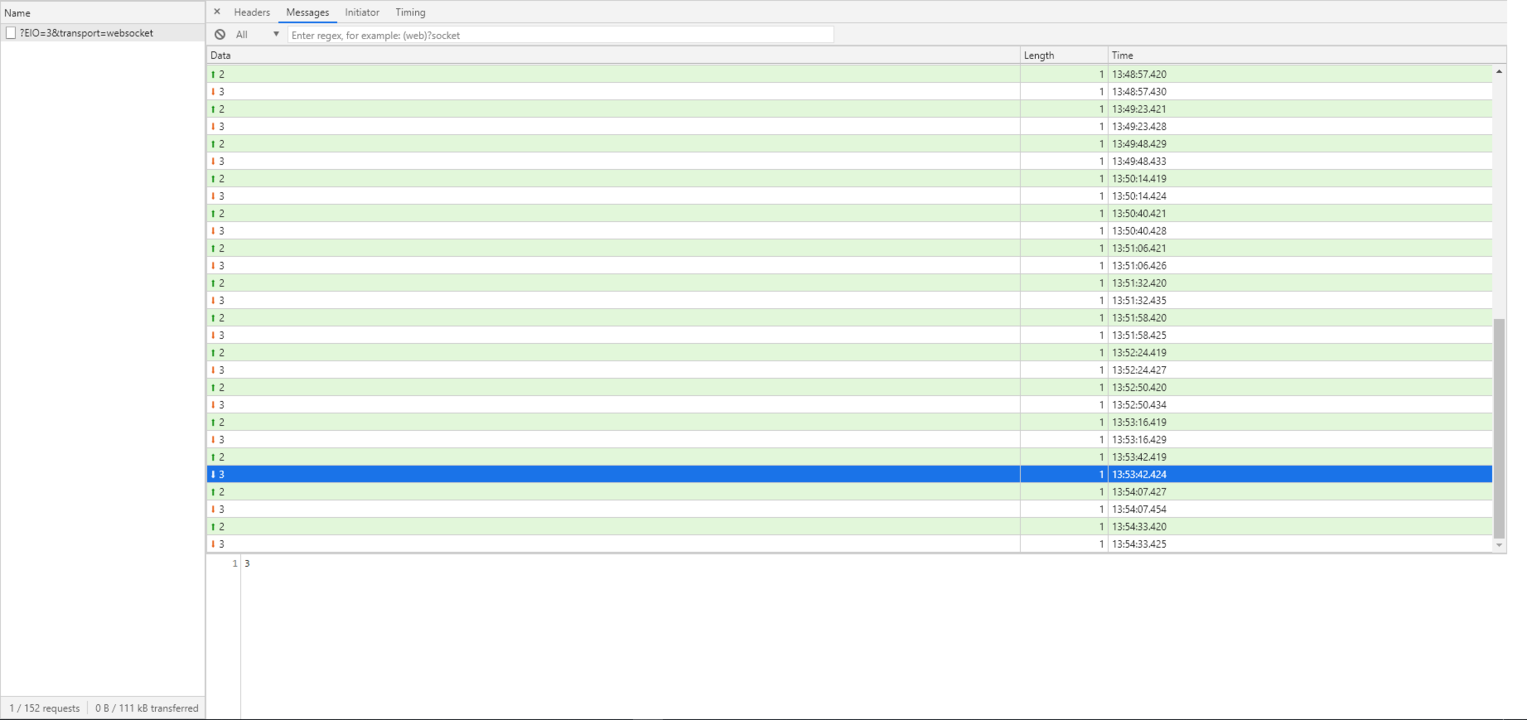Click scrollbar up arrow in messages list

tap(1499, 72)
